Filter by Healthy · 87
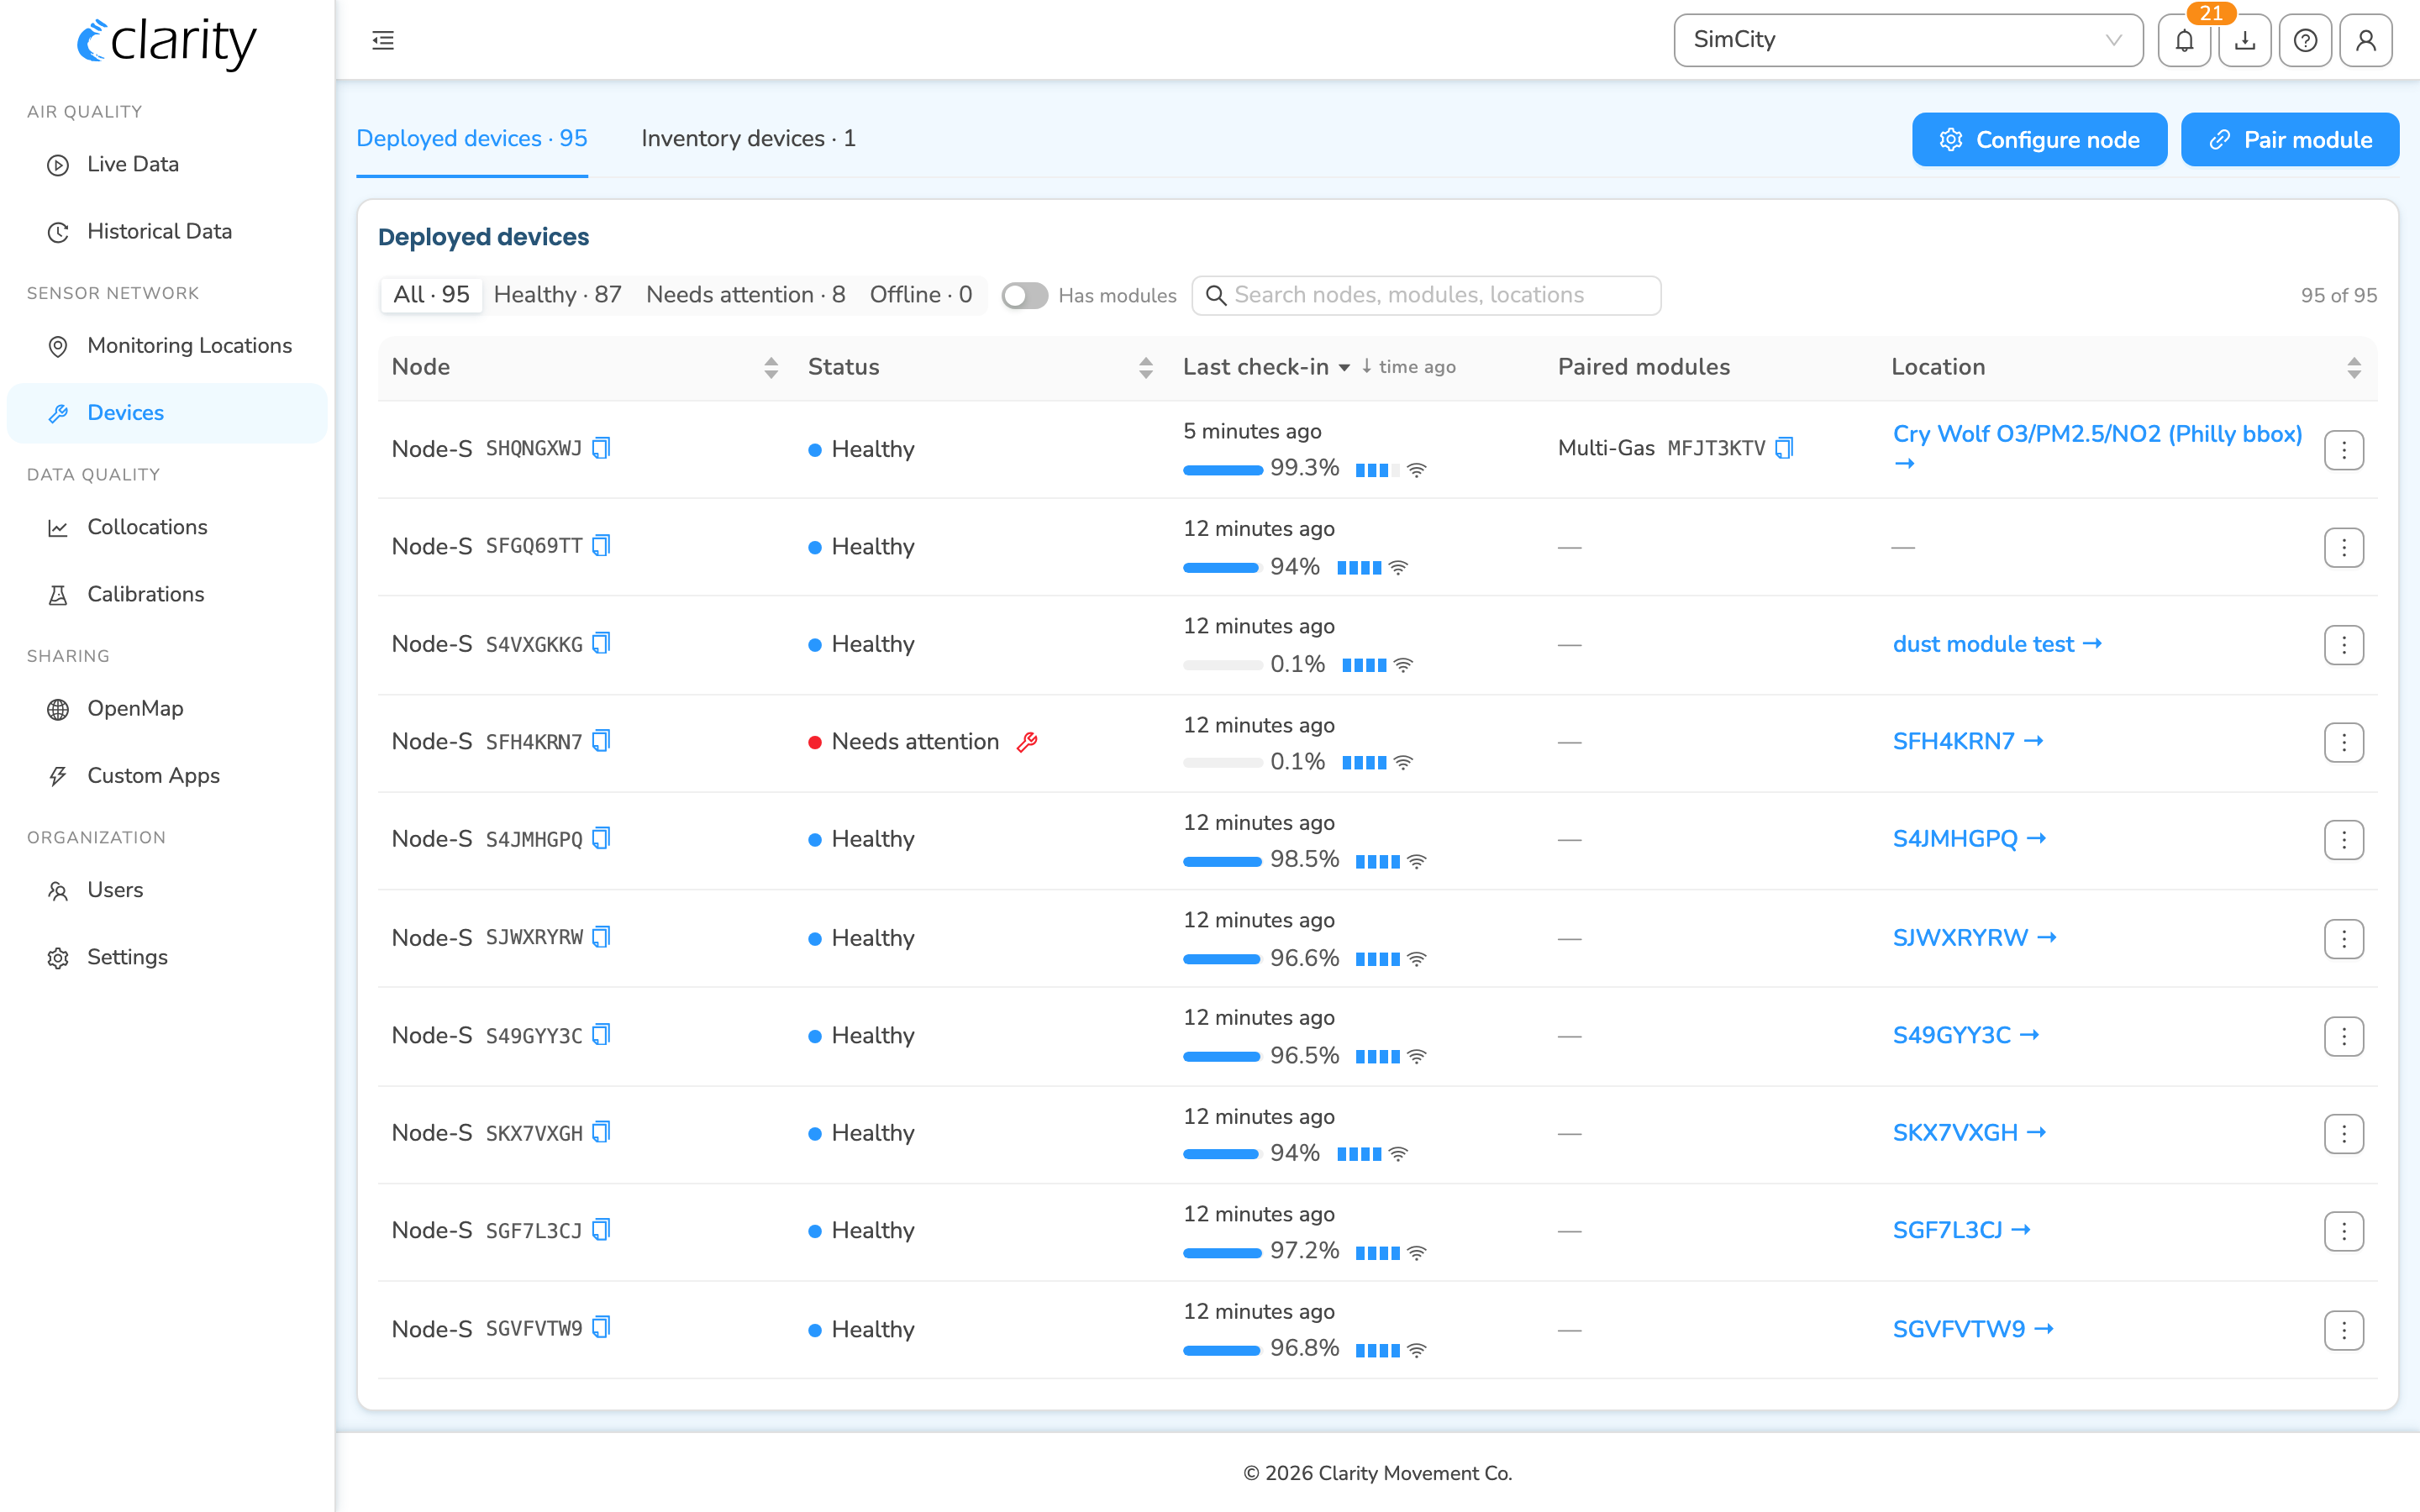The height and width of the screenshot is (1512, 2420). coord(558,295)
